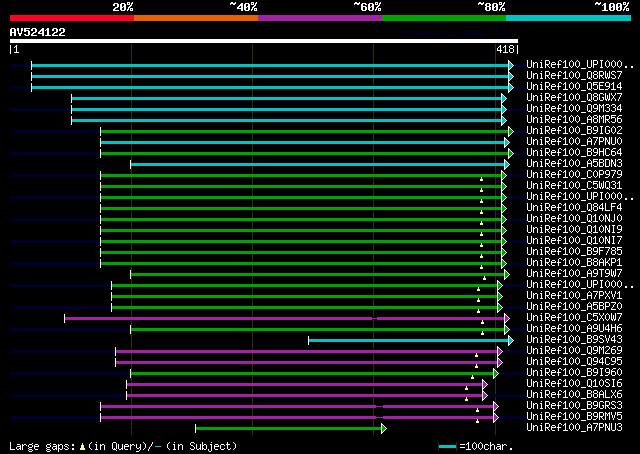Select the UniRef100_A9T9W7 label
Viewport: 640px width, 454px height.
pos(574,274)
